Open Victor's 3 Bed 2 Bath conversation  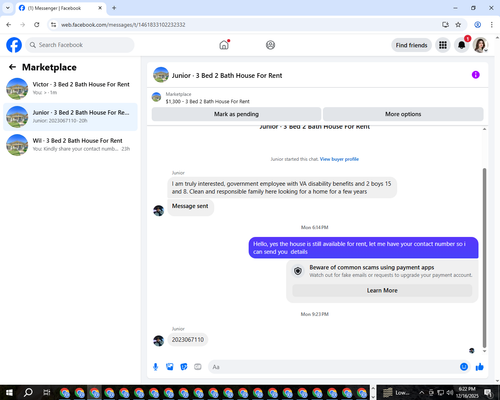click(70, 88)
